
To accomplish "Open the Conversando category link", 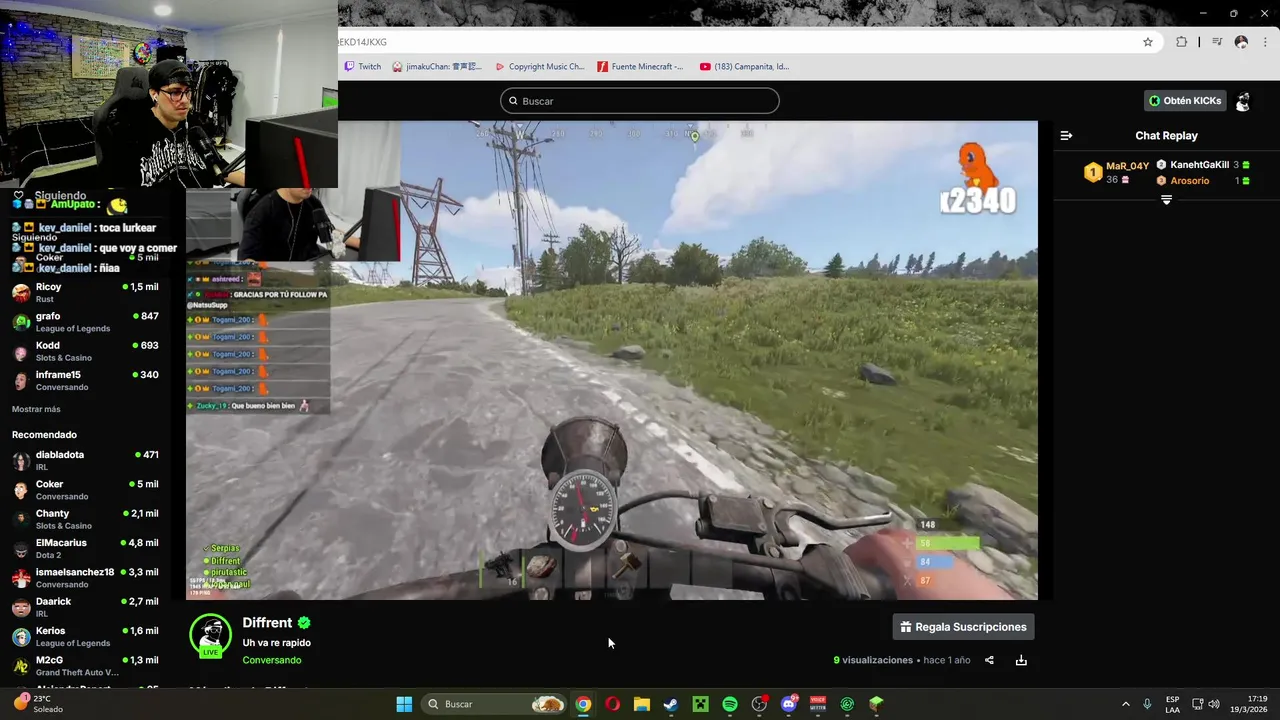I will 271,660.
